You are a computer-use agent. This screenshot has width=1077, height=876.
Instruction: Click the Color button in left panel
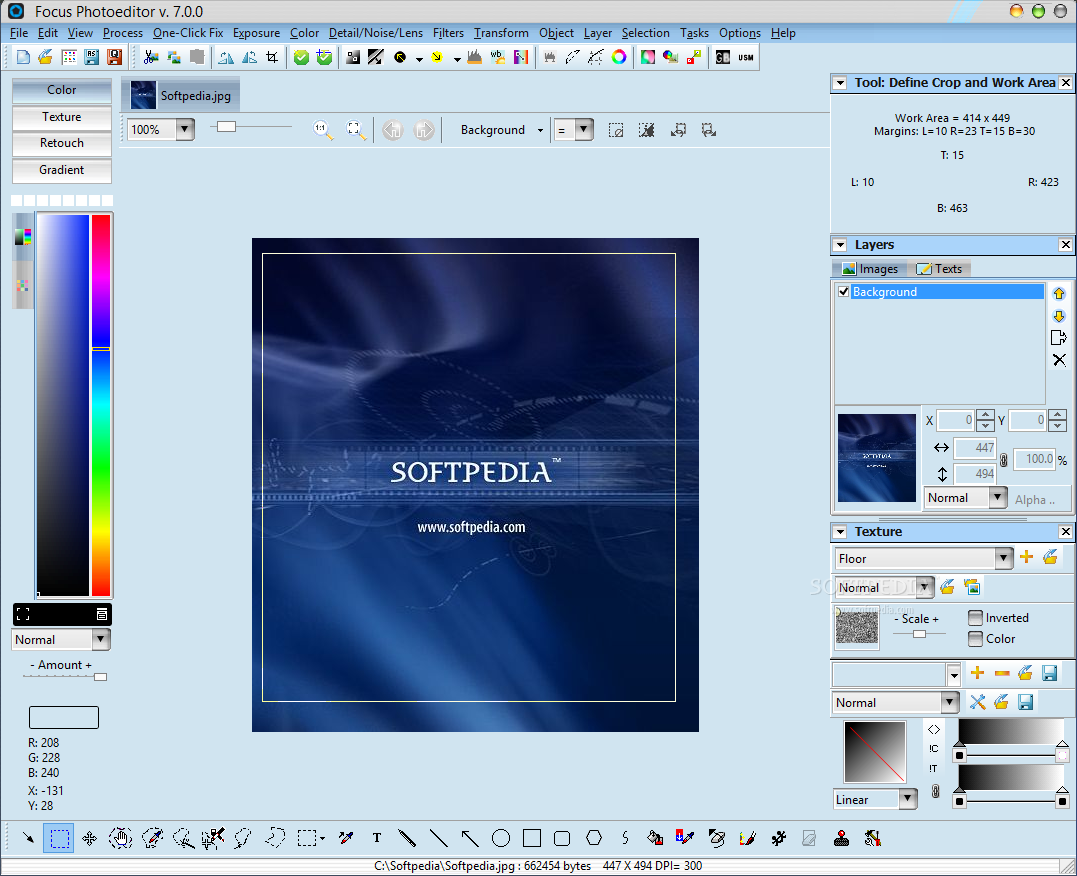(x=62, y=90)
